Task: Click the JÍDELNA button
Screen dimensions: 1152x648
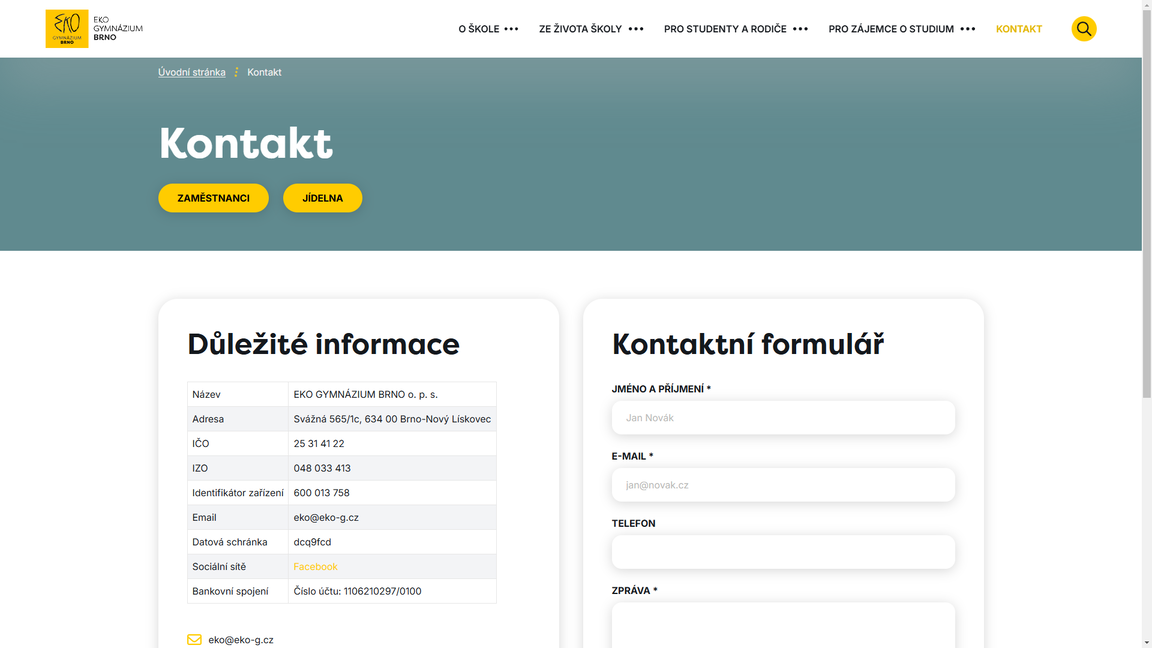Action: click(322, 197)
